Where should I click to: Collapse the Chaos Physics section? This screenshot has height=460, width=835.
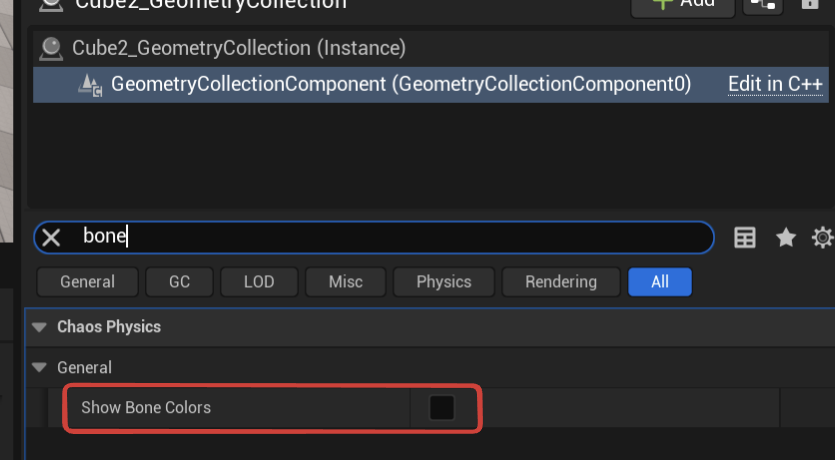coord(39,327)
